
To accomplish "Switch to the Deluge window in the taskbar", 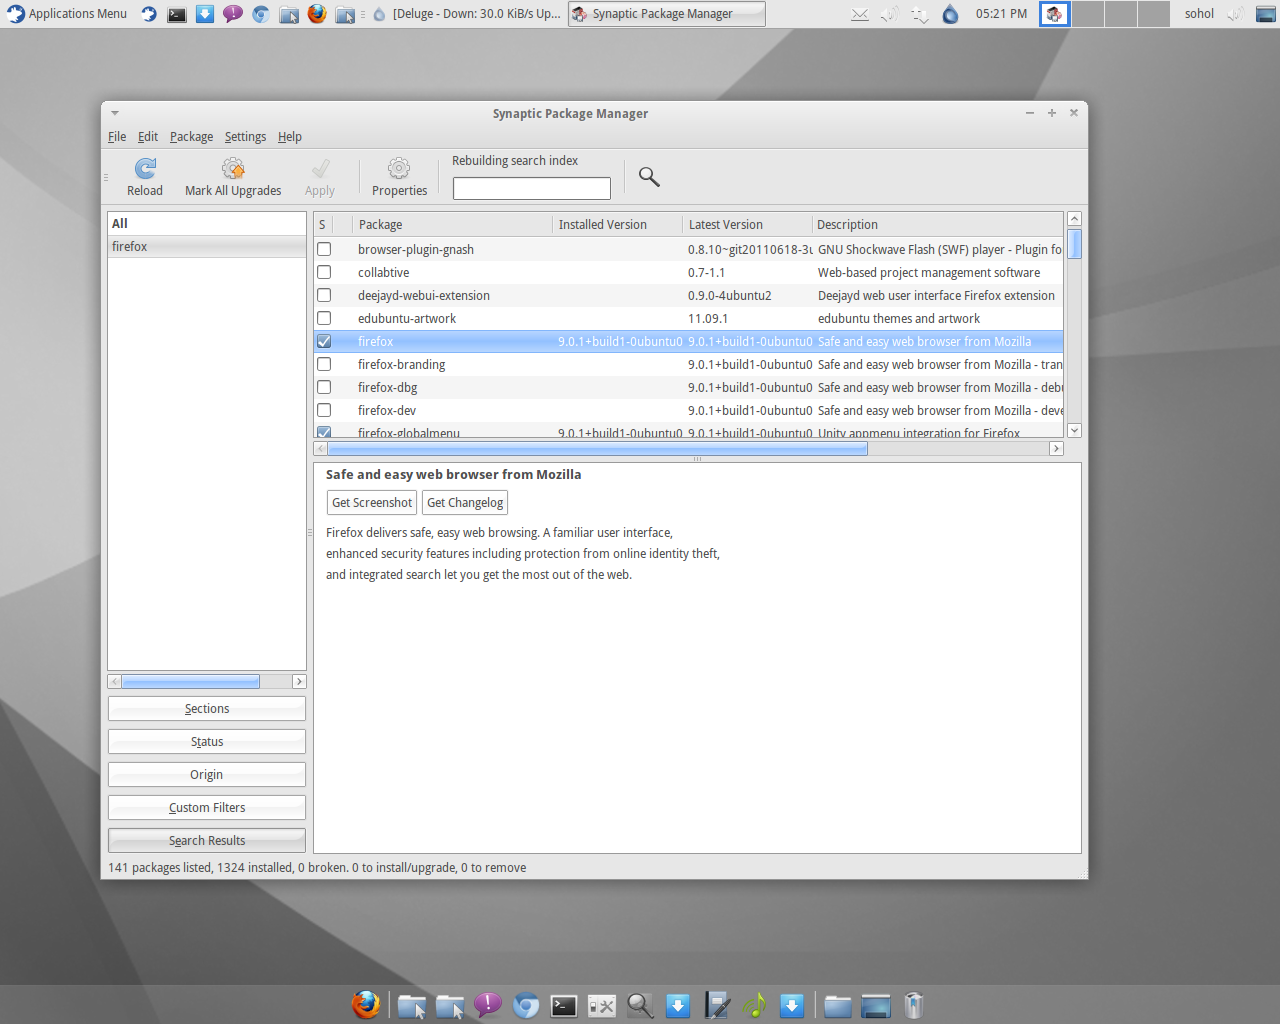I will 465,14.
